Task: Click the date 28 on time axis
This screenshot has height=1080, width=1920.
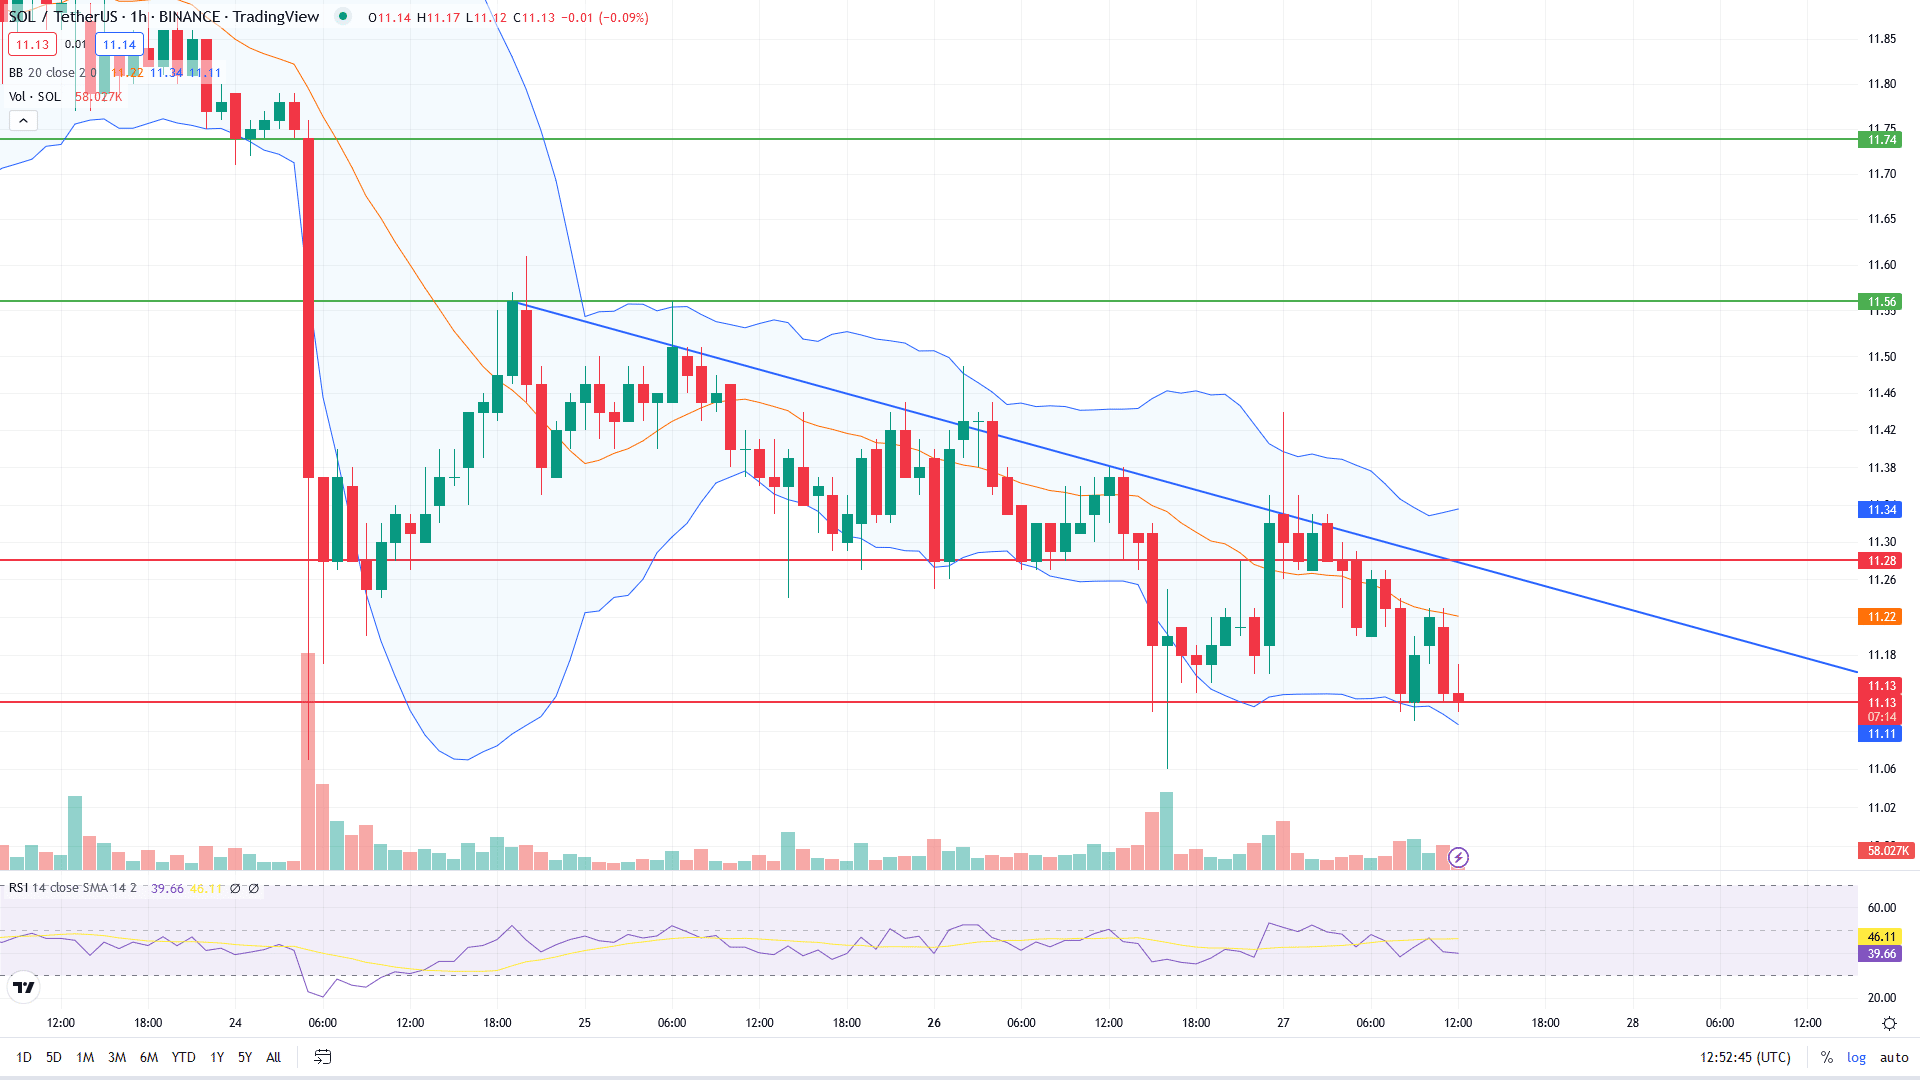Action: coord(1632,1023)
